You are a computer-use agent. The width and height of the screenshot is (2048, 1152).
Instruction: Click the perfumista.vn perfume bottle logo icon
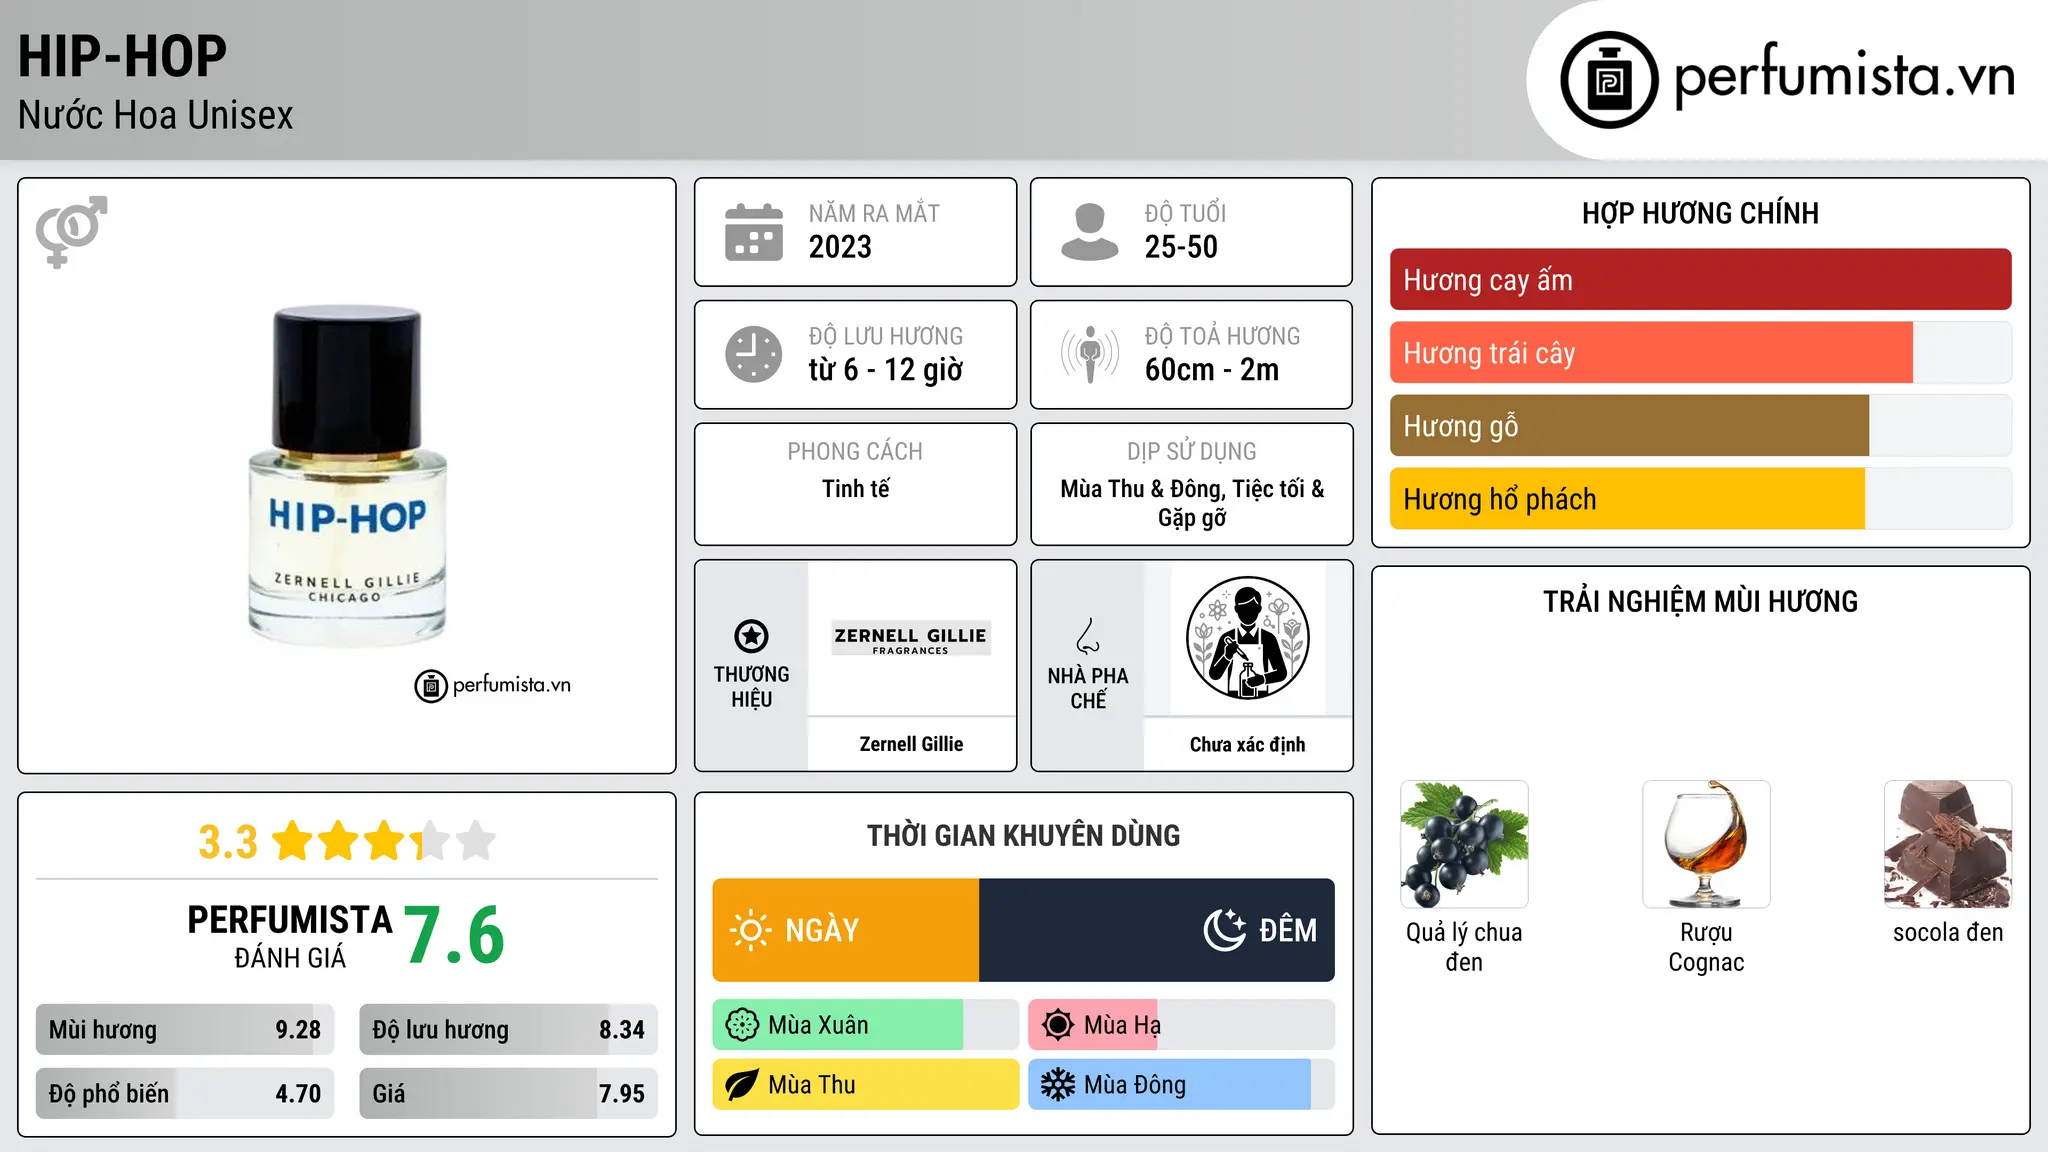click(x=1609, y=80)
